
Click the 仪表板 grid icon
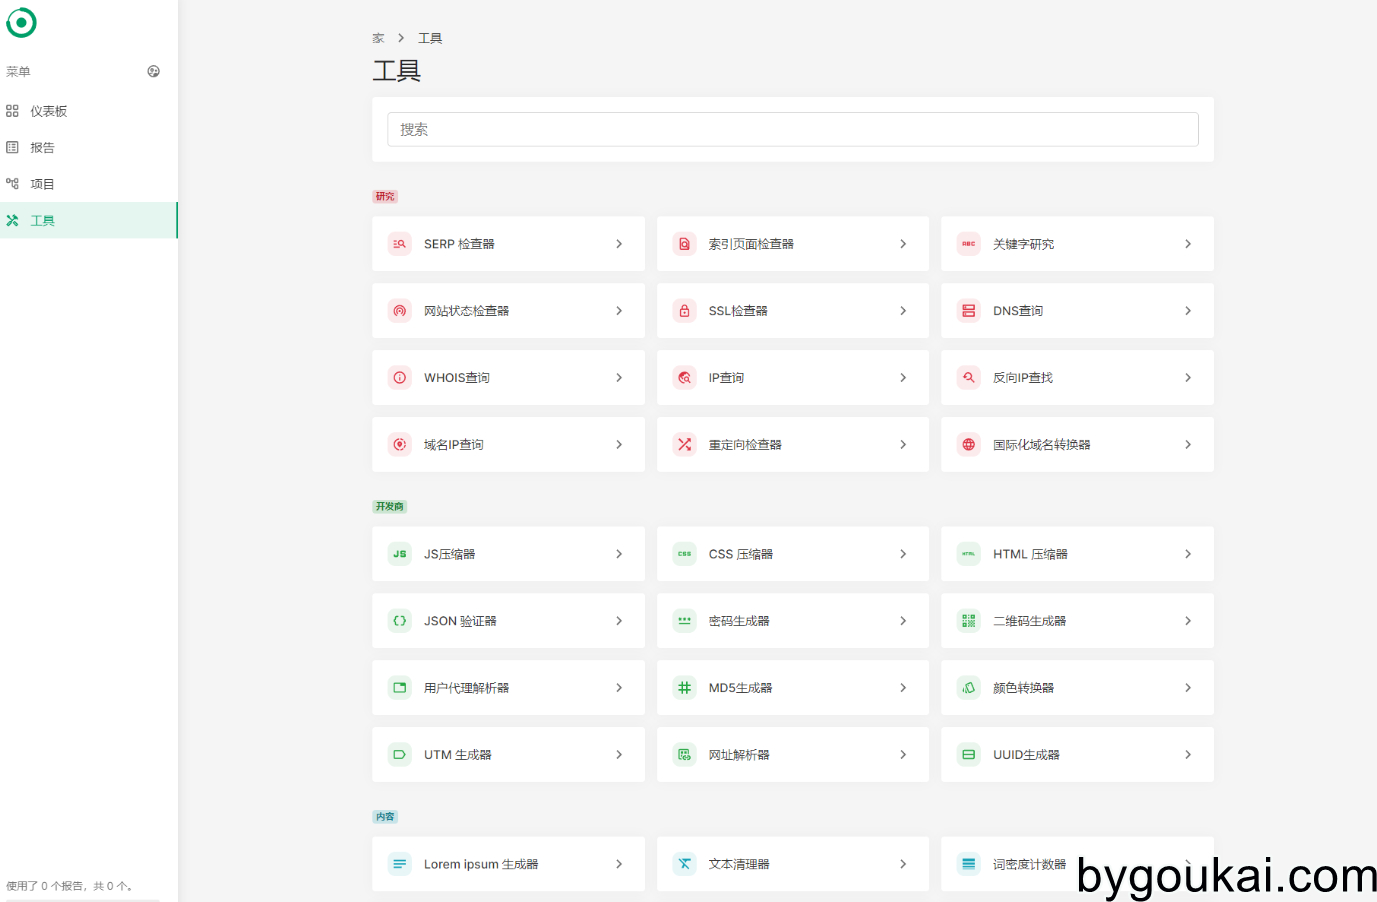coord(12,111)
